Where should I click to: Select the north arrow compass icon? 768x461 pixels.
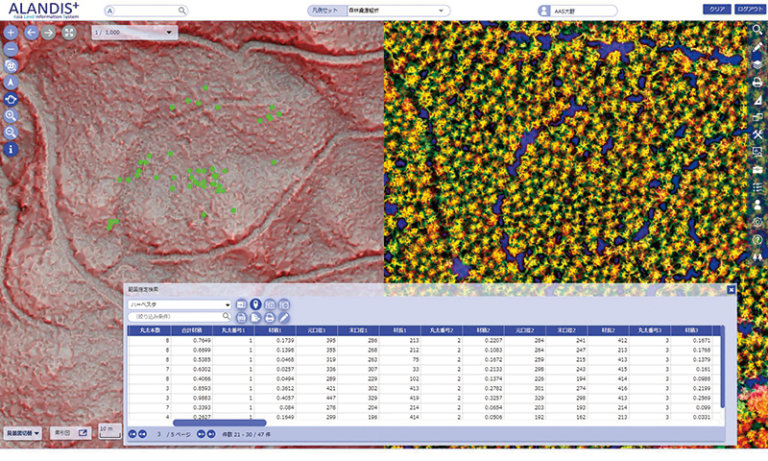[x=11, y=82]
